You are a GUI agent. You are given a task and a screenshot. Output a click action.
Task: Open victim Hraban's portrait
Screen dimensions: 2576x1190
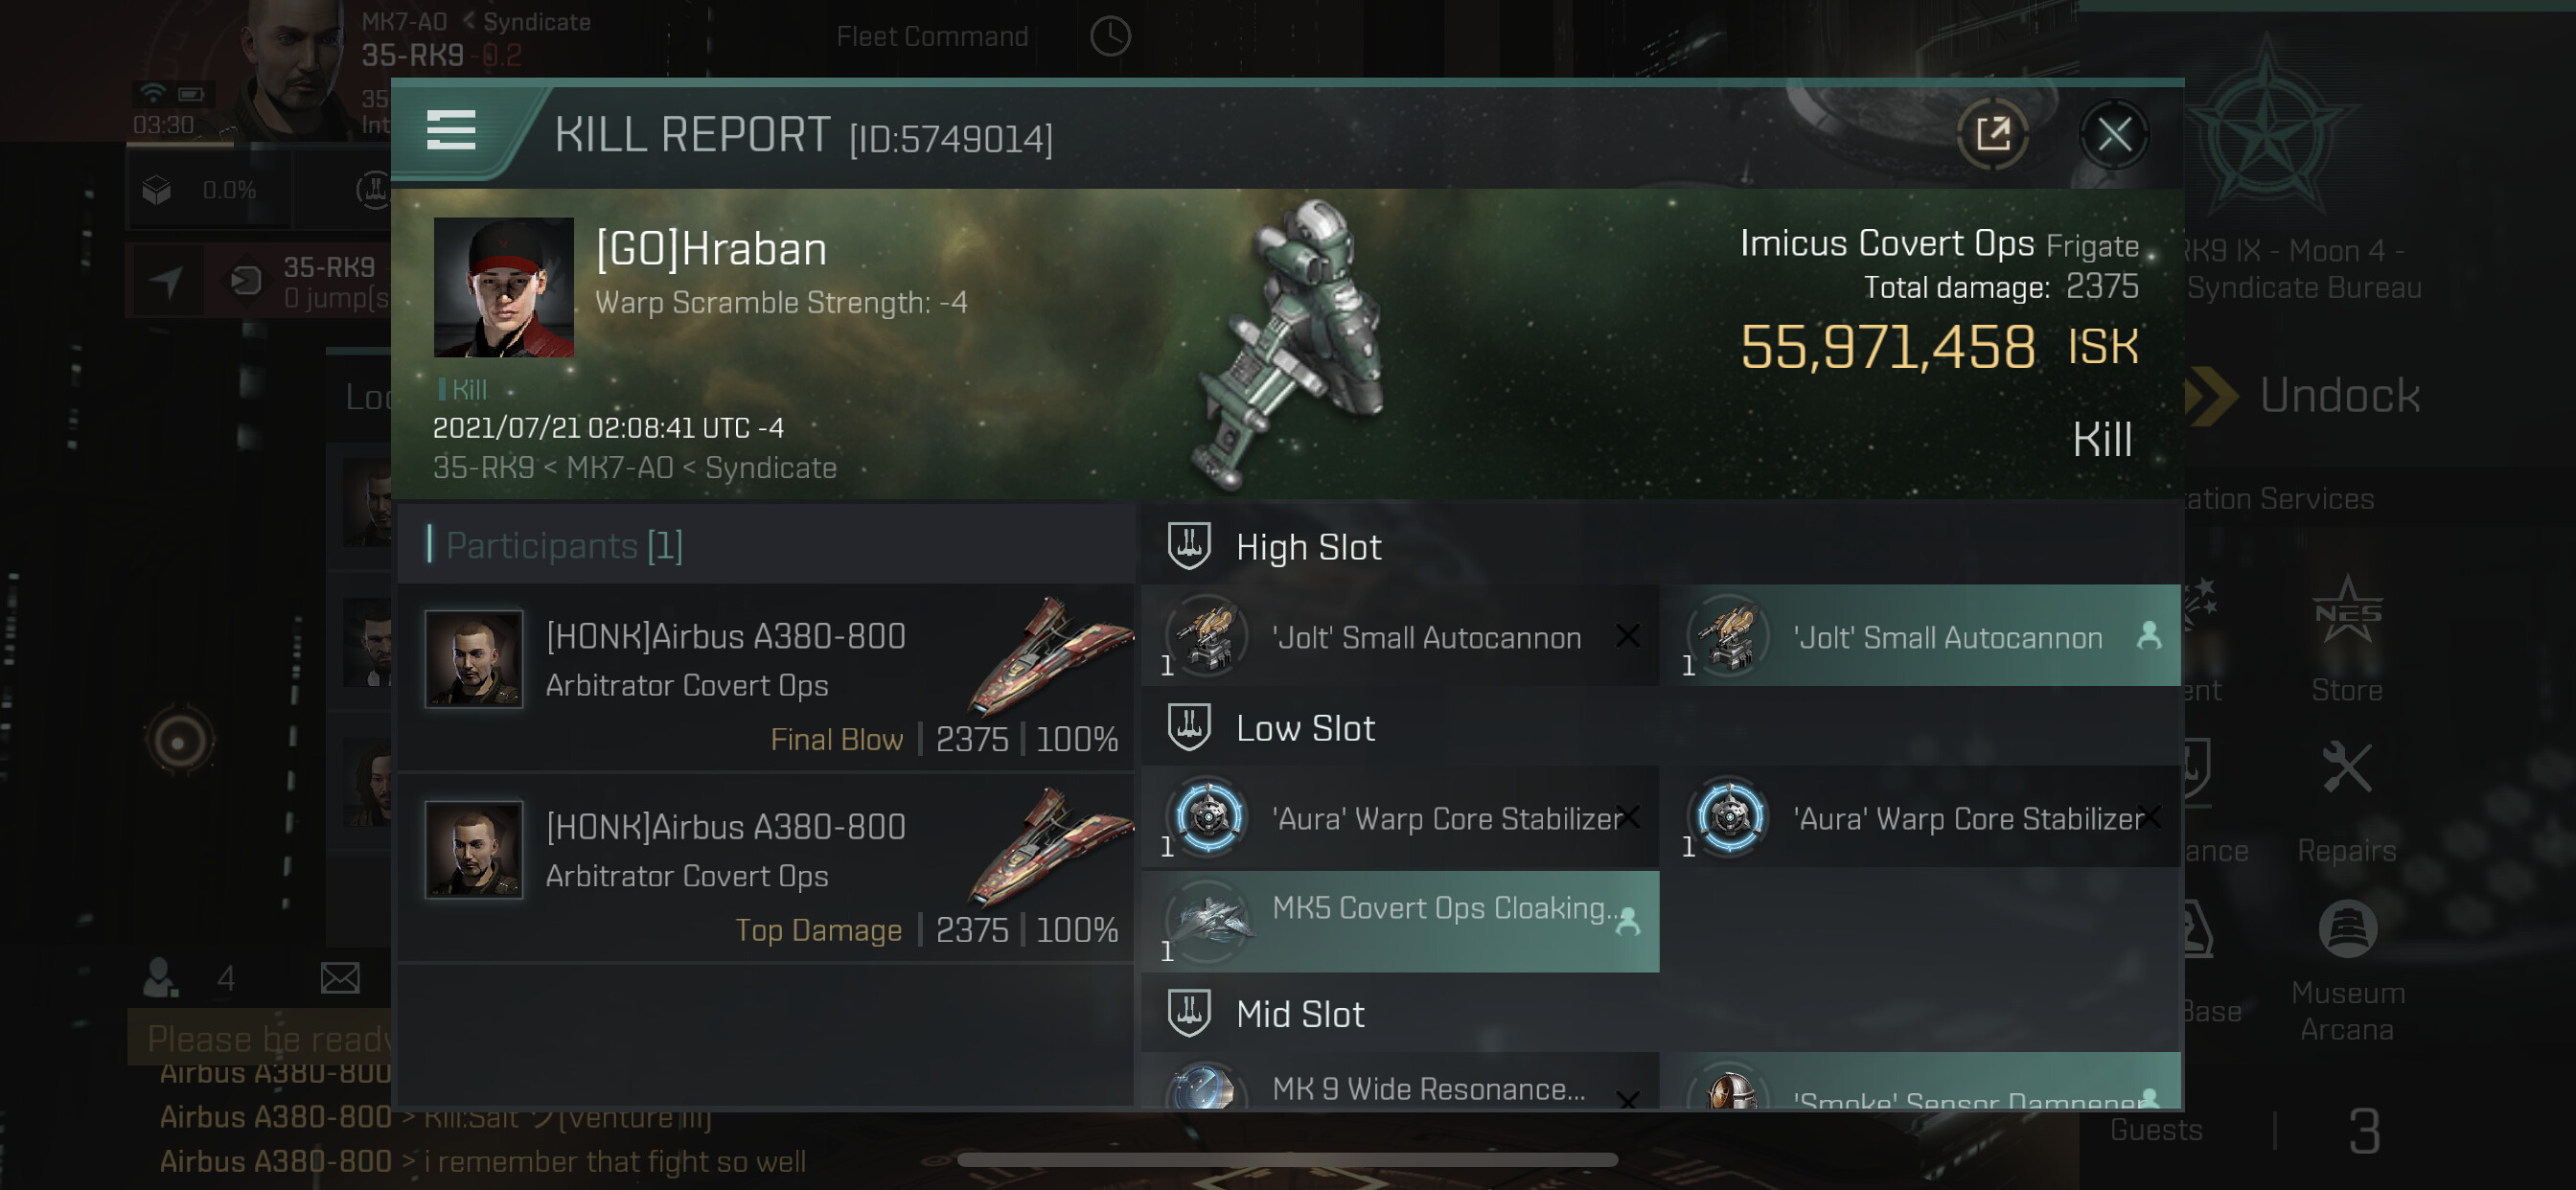point(503,287)
